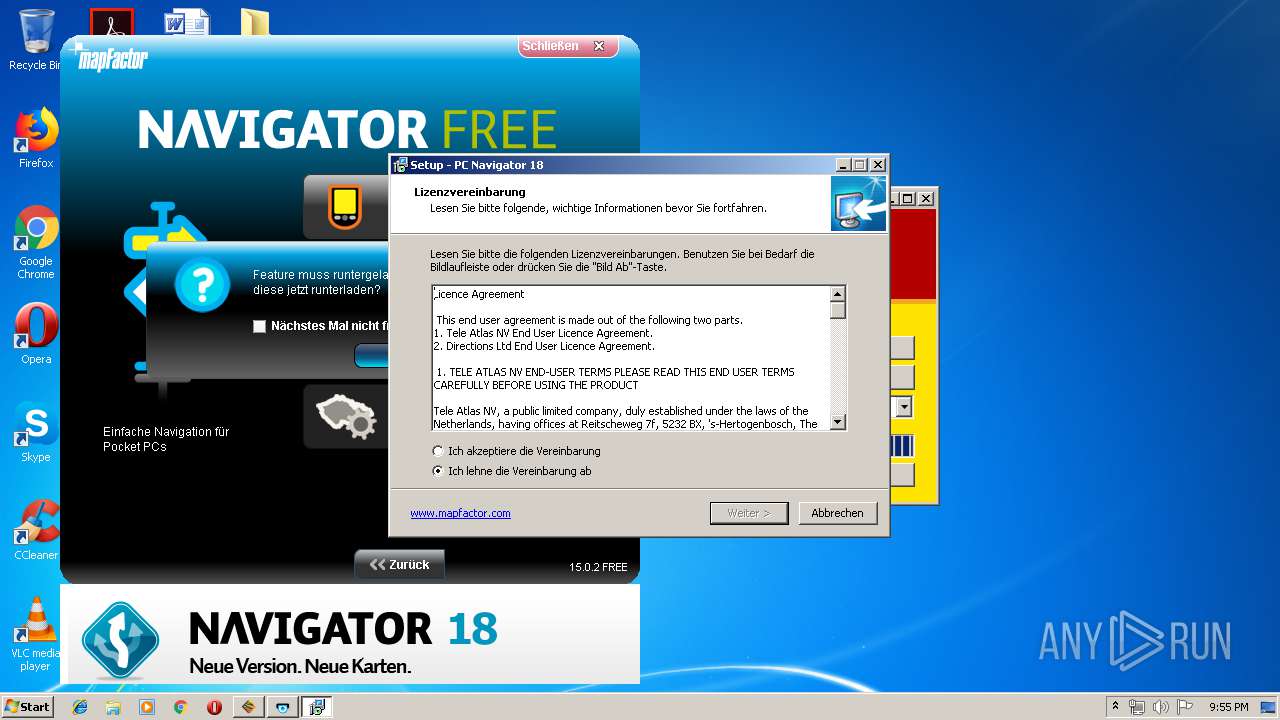Open the Adobe PDF desktop icon
The image size is (1280, 720).
[112, 22]
